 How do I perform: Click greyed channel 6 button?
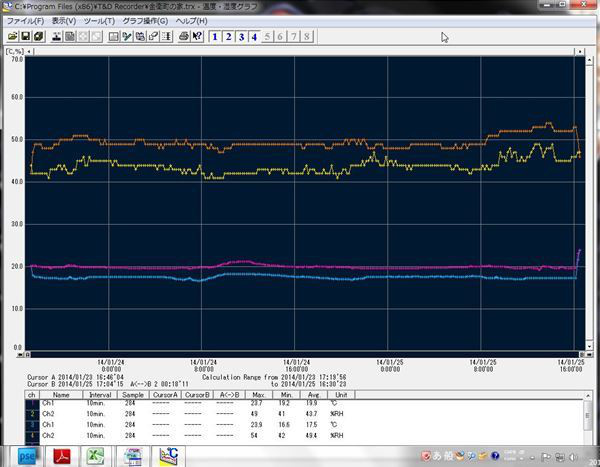[280, 37]
